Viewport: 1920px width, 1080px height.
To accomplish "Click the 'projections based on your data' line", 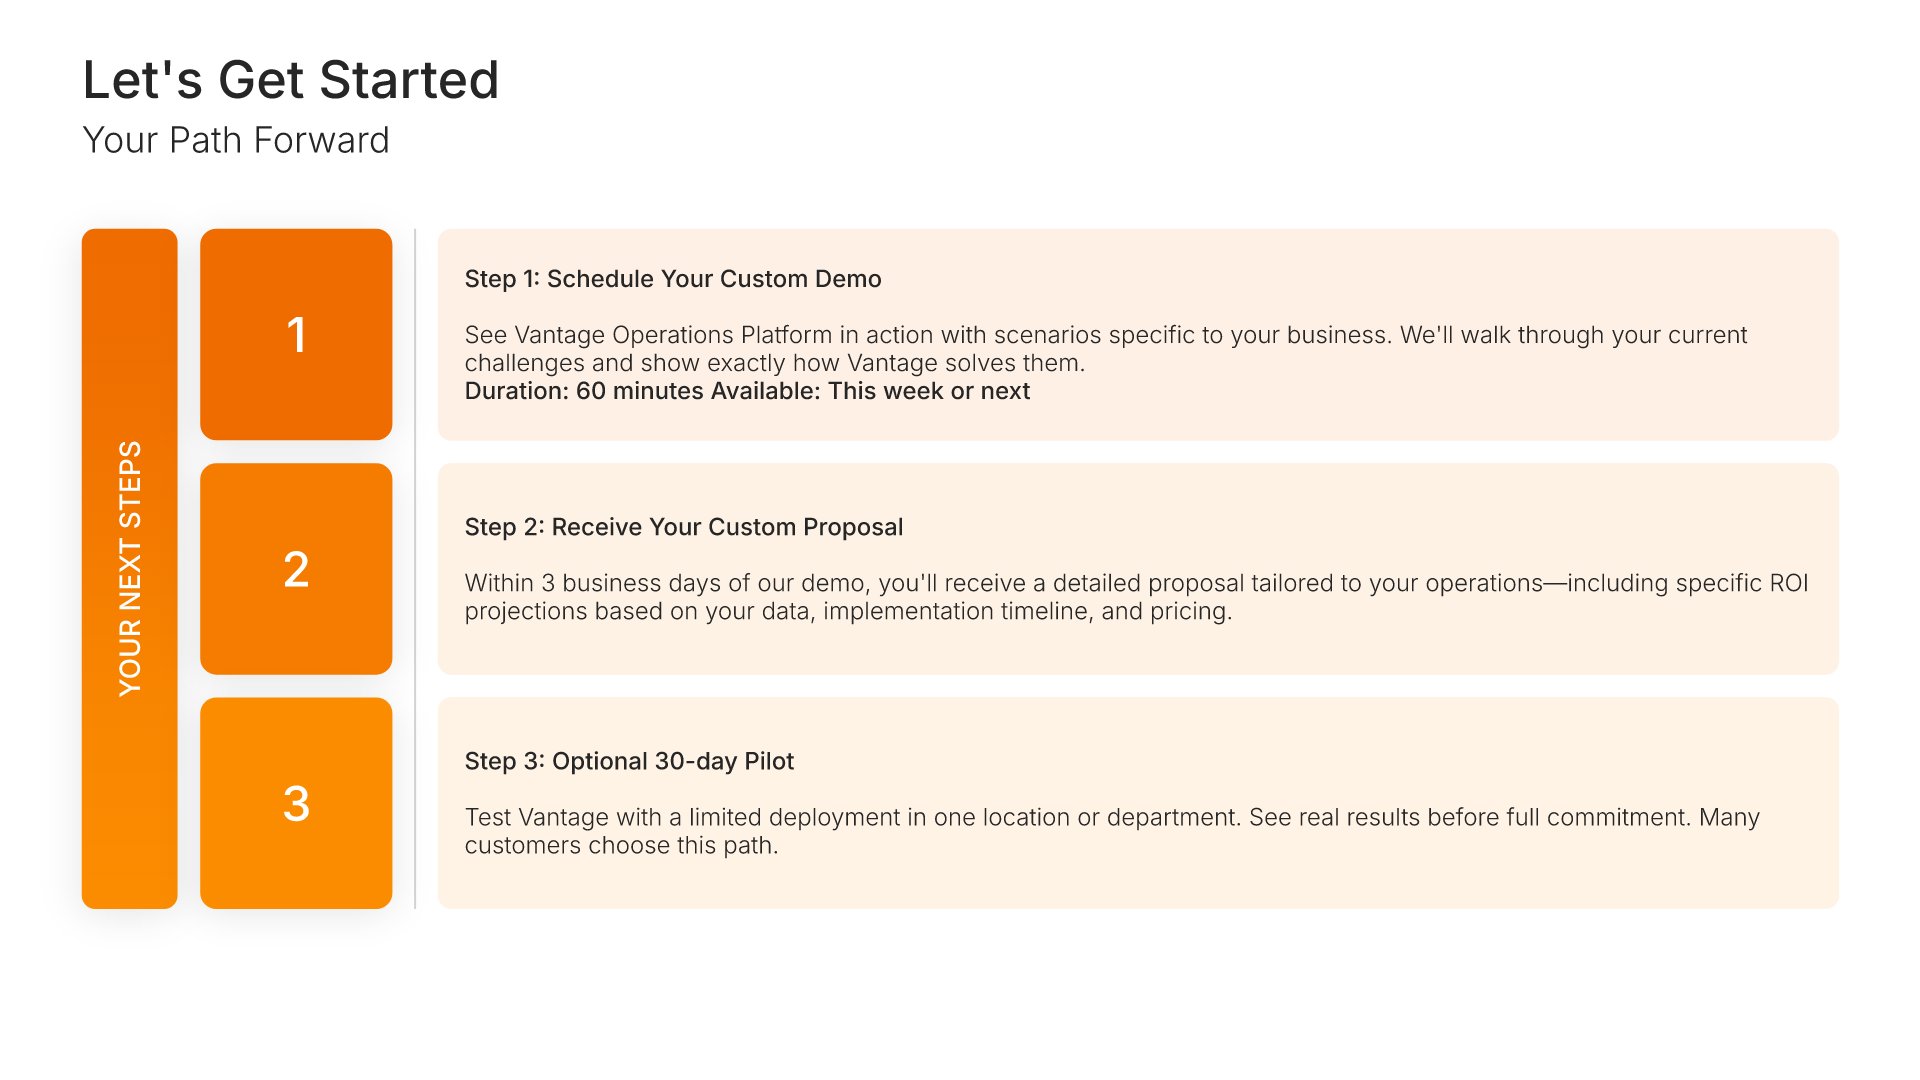I will click(848, 611).
